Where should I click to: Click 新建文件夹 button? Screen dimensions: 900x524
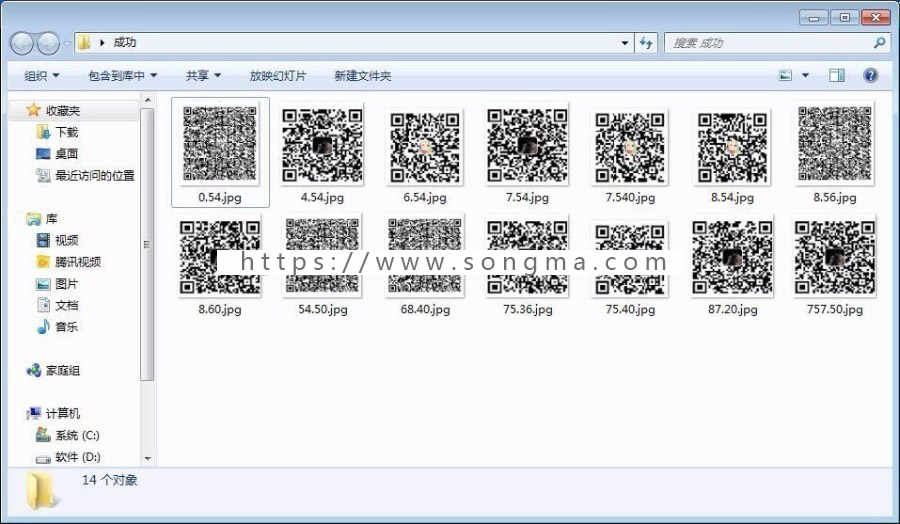363,76
